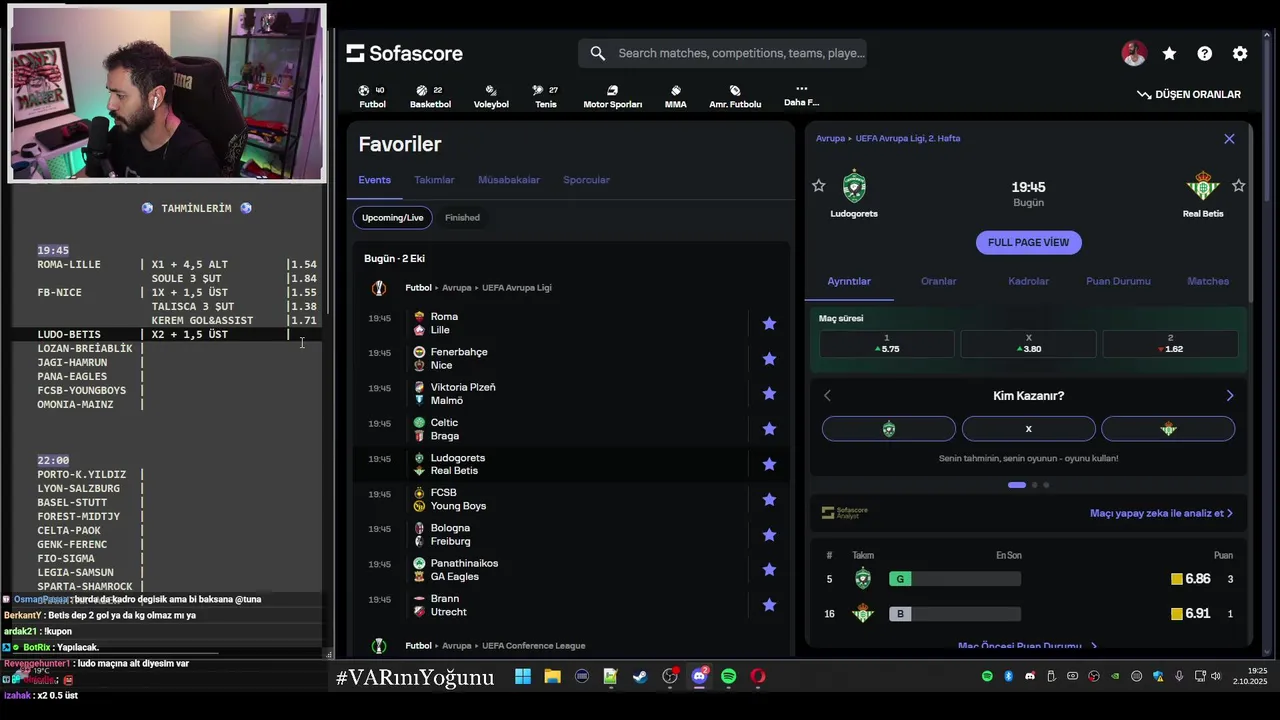The height and width of the screenshot is (720, 1280).
Task: Open the user profile avatar
Action: point(1134,54)
